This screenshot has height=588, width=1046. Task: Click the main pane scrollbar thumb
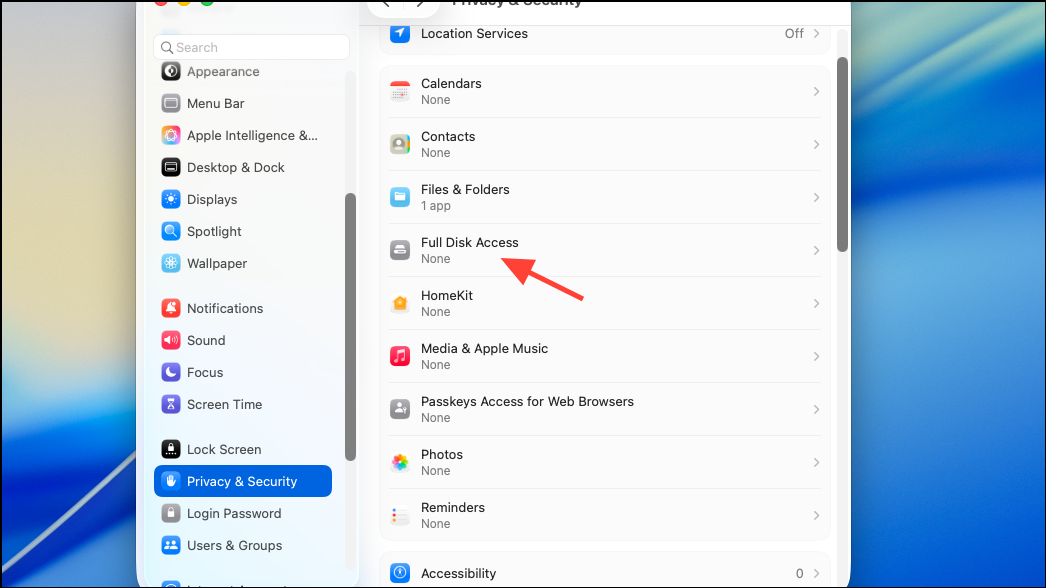click(x=843, y=155)
